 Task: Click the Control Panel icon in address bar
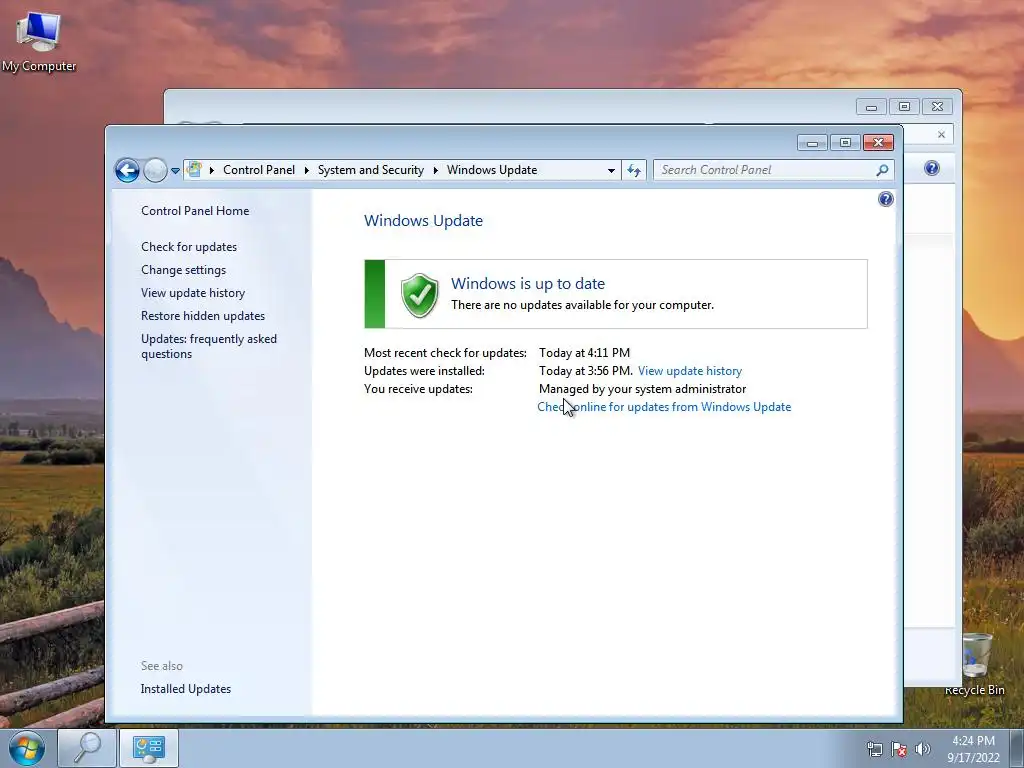[x=194, y=170]
